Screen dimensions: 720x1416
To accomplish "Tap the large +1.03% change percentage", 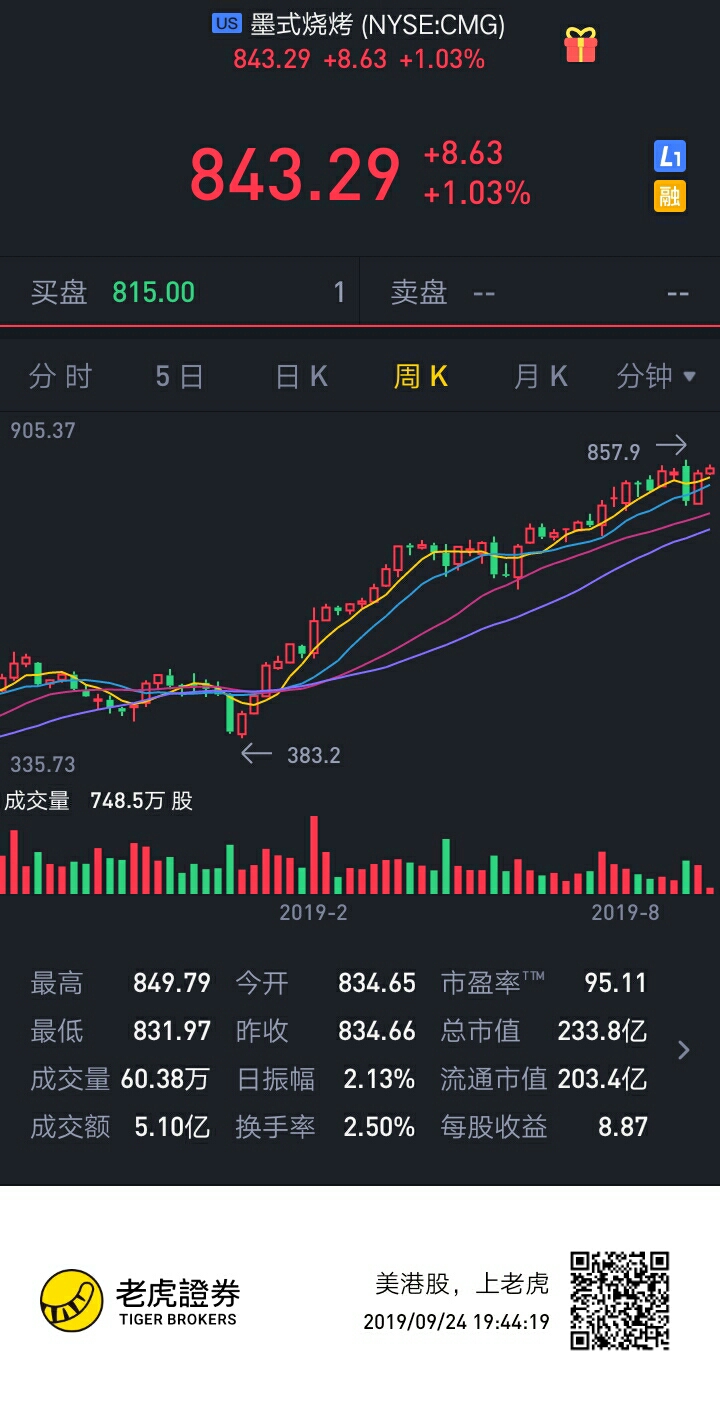I will [x=477, y=192].
